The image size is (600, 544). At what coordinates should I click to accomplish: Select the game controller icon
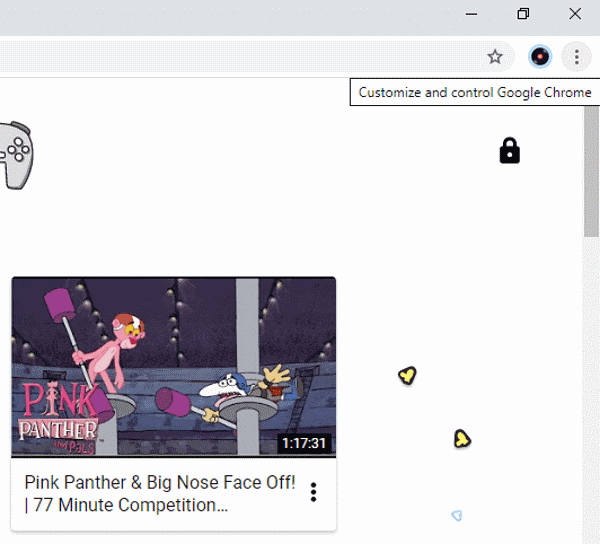pos(16,155)
